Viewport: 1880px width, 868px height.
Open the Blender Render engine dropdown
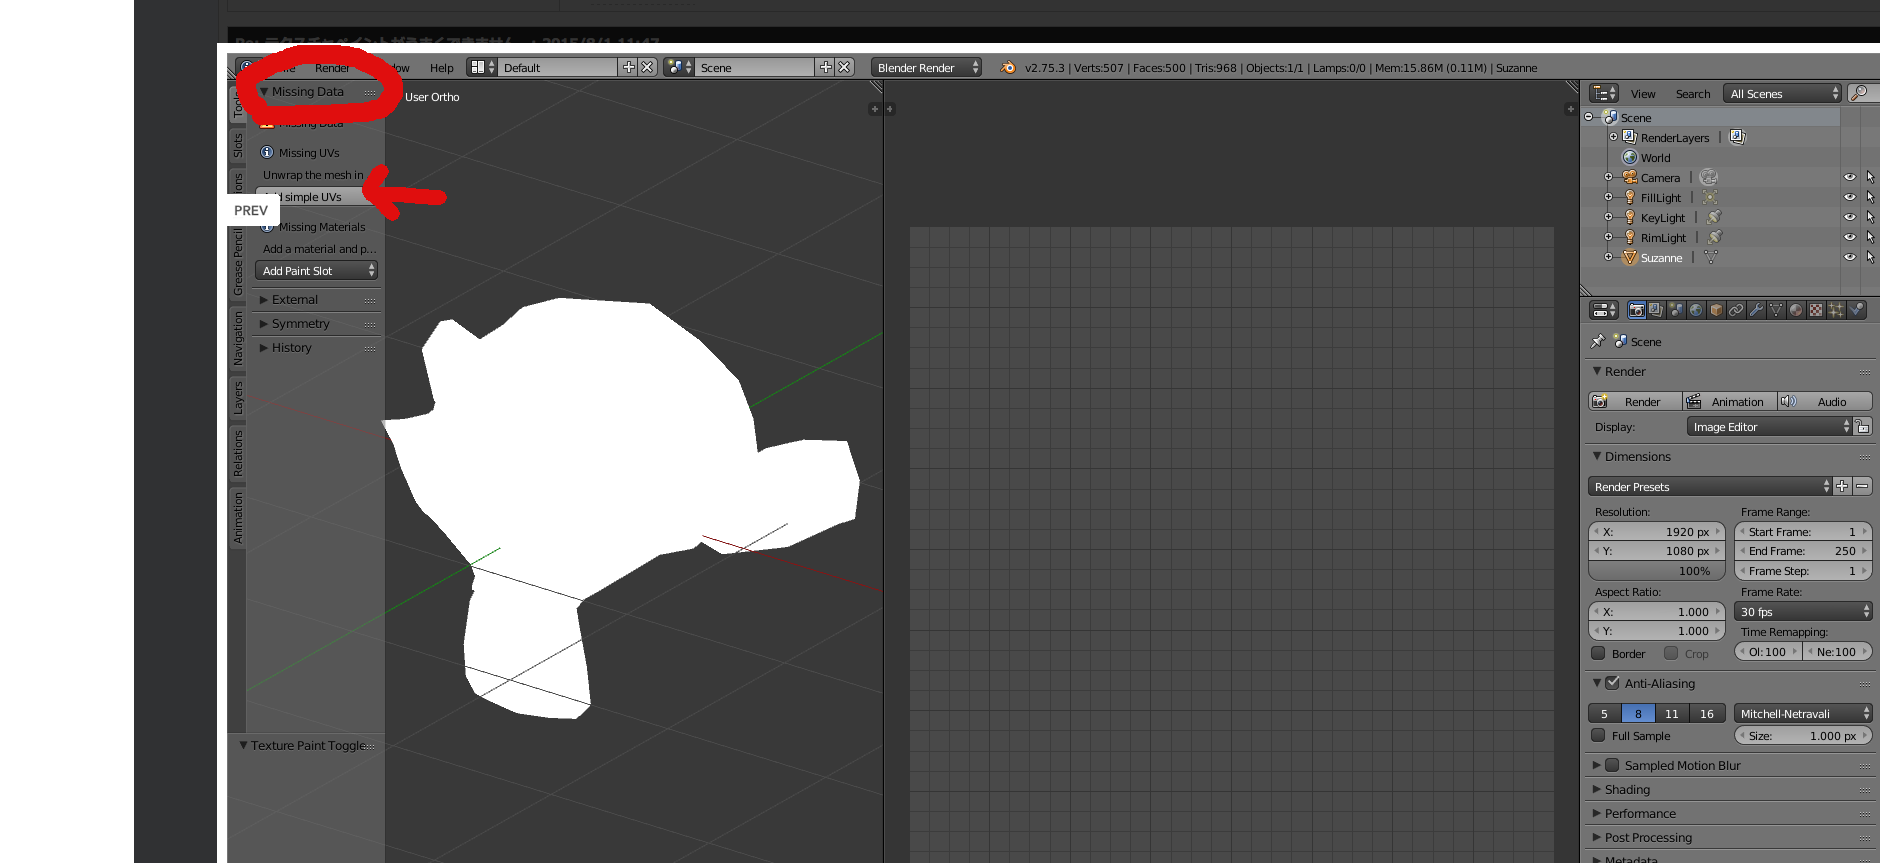(x=926, y=67)
